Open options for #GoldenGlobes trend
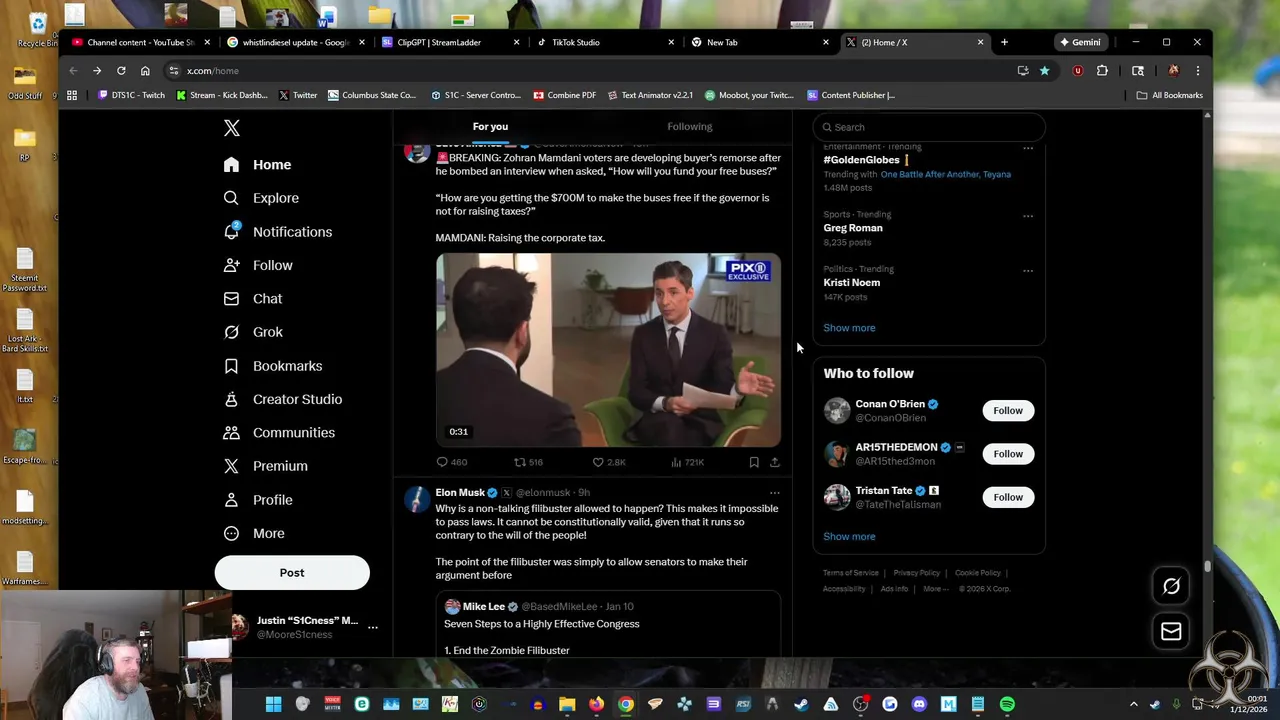 (1028, 149)
